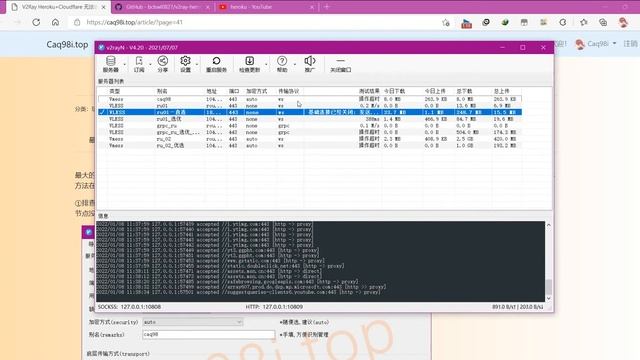Sort by Today Download (今日下载) column header
Image resolution: width=640 pixels, height=360 pixels.
click(394, 91)
